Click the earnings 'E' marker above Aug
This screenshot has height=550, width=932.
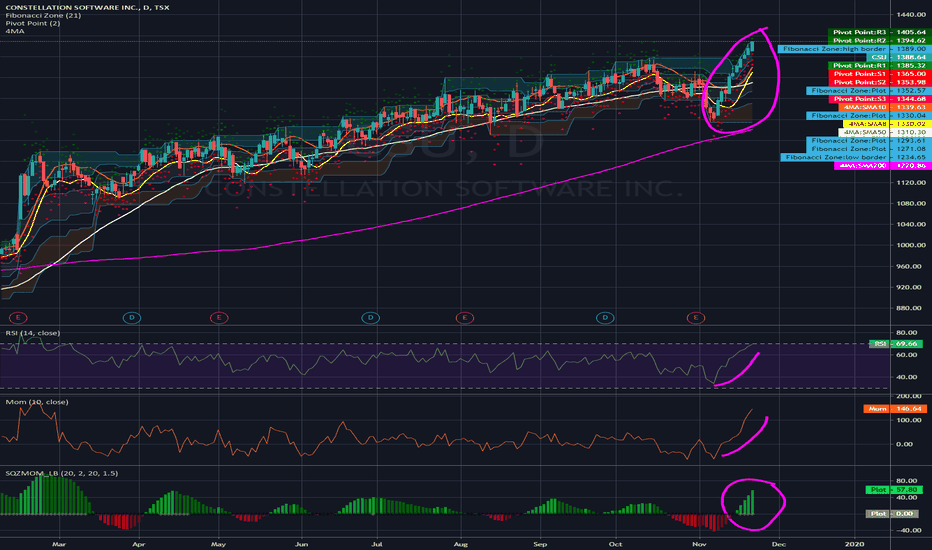coord(464,318)
